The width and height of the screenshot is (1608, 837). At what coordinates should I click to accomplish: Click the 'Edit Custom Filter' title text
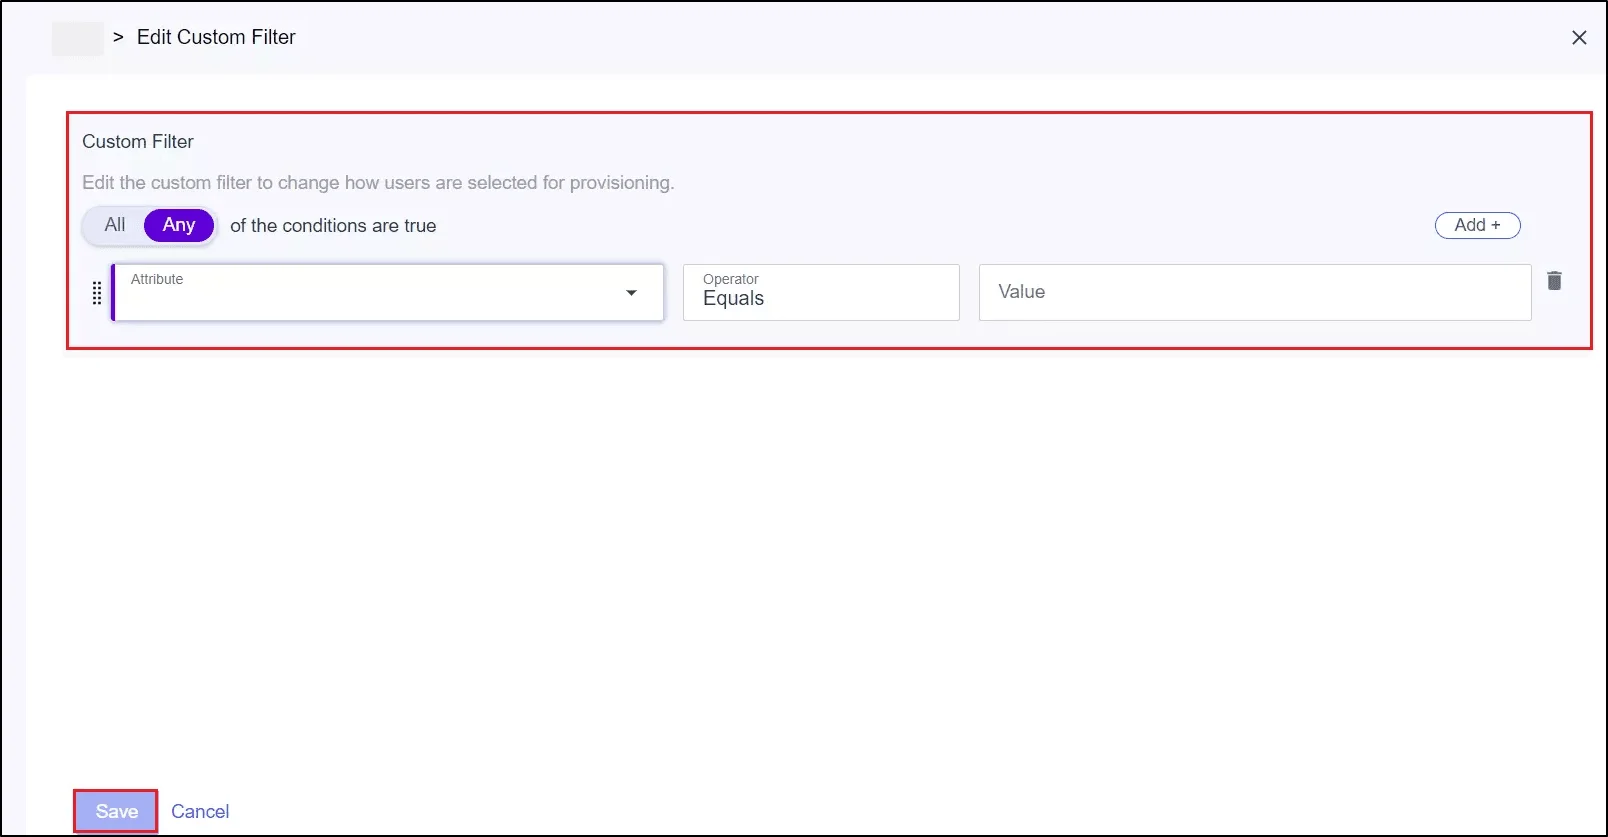[216, 37]
